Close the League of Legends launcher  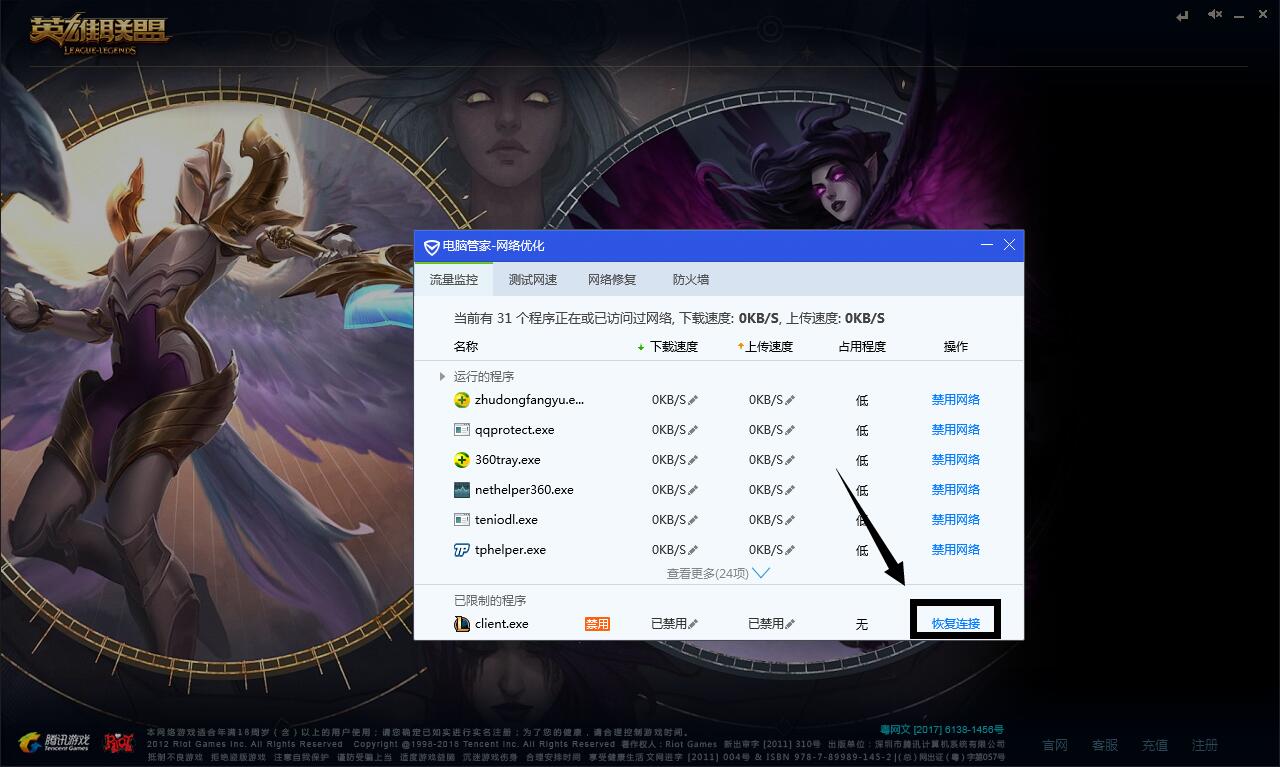(x=1264, y=15)
